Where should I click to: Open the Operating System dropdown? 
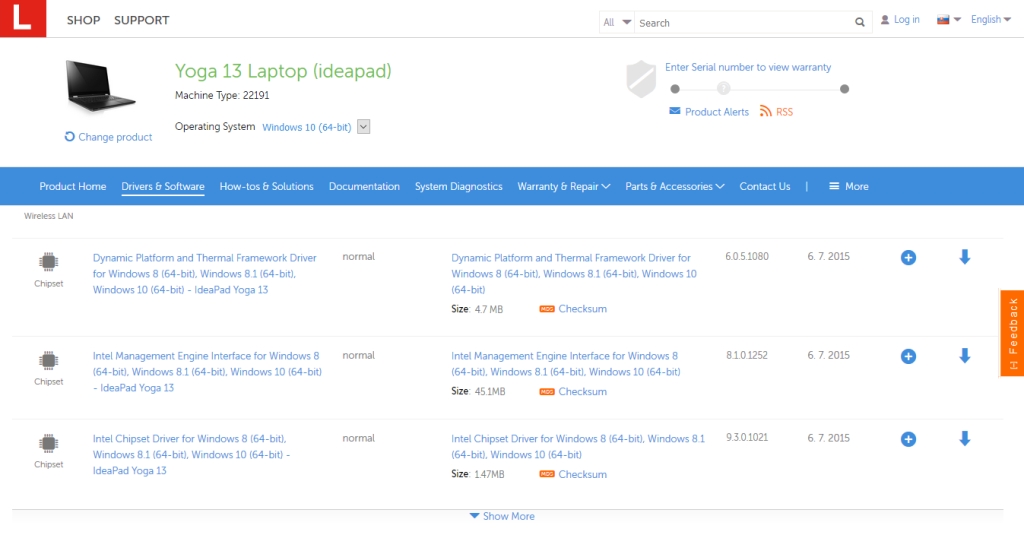point(363,127)
